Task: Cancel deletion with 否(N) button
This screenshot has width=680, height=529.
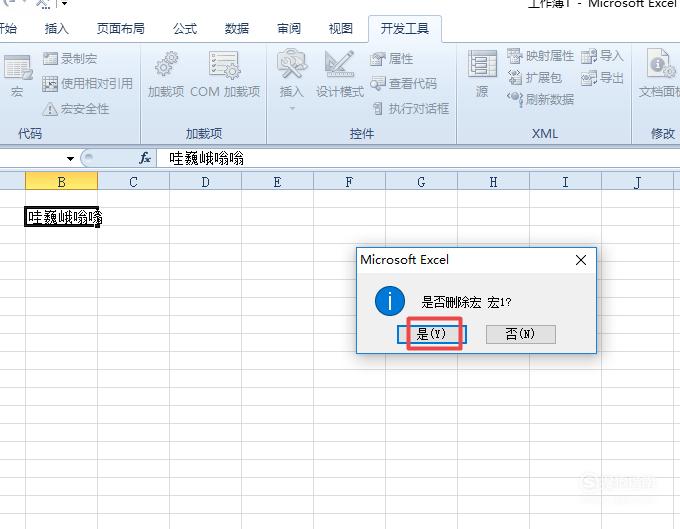Action: [x=520, y=334]
